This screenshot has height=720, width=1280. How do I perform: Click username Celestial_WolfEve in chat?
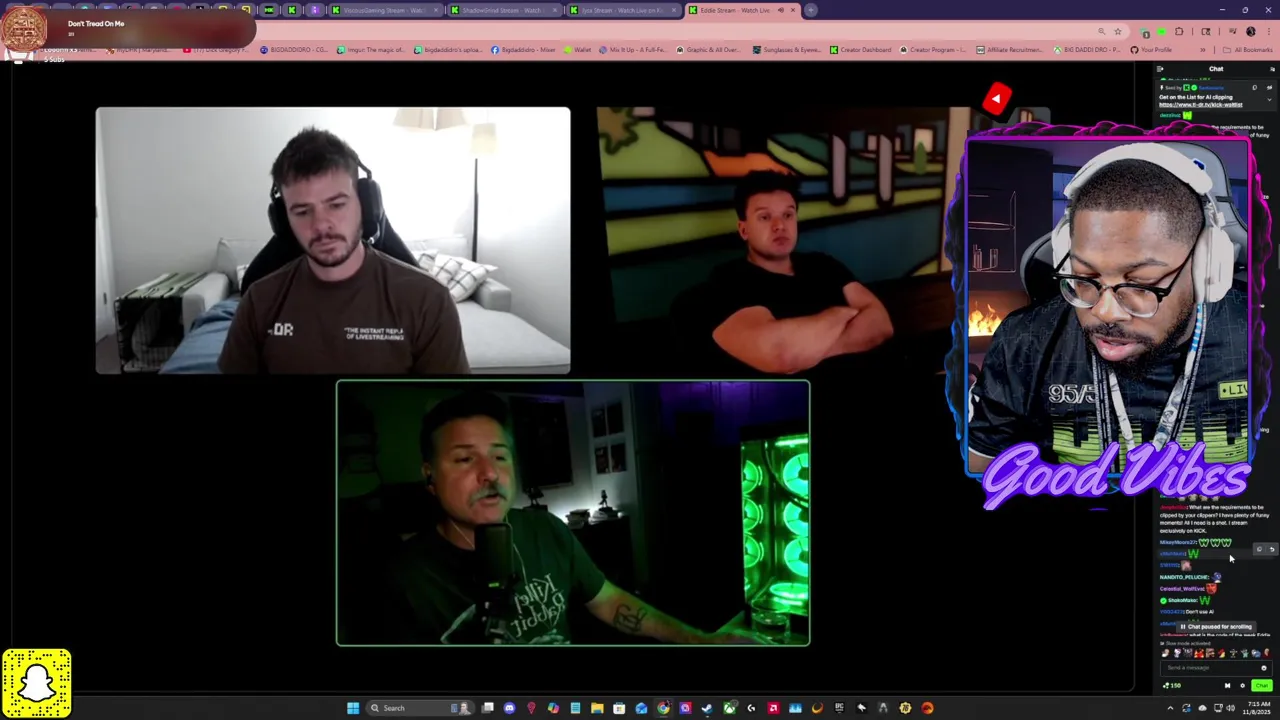point(1182,589)
